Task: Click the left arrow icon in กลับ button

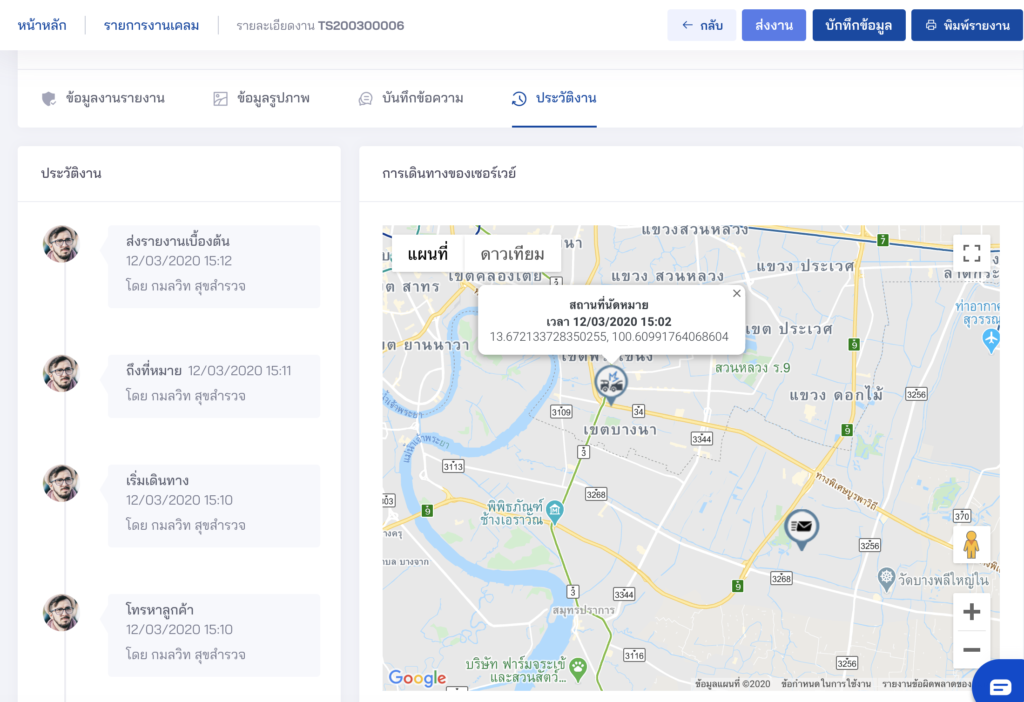Action: [687, 25]
